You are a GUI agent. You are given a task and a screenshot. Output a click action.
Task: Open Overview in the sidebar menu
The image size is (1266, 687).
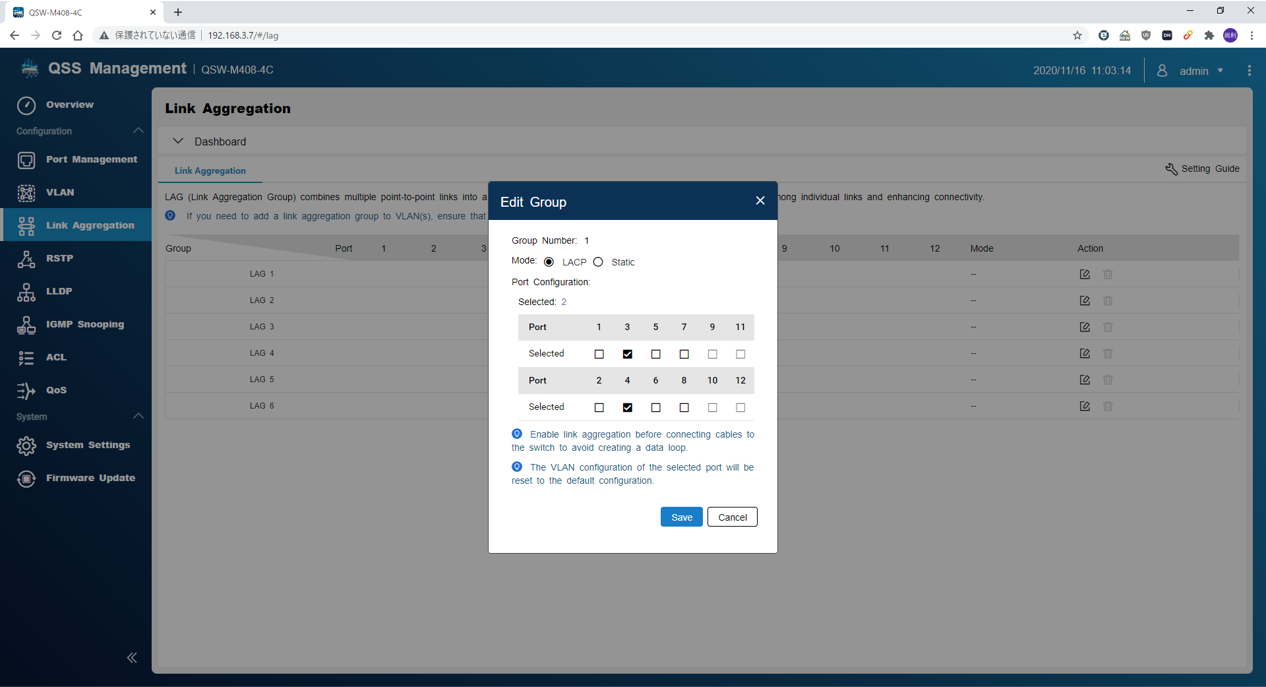(x=69, y=105)
